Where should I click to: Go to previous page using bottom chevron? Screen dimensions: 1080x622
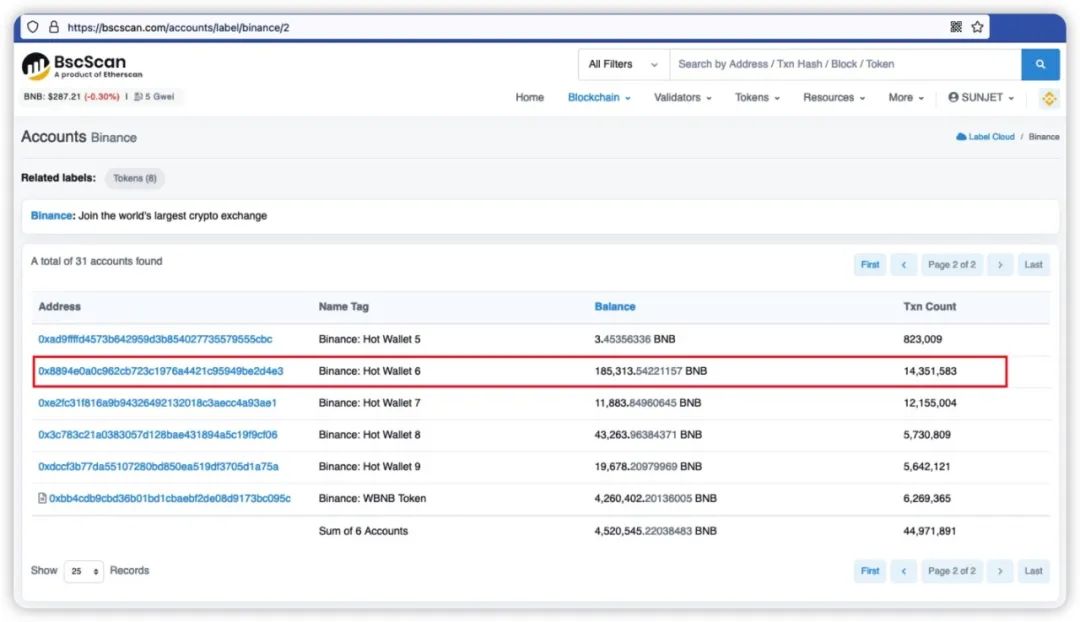904,571
